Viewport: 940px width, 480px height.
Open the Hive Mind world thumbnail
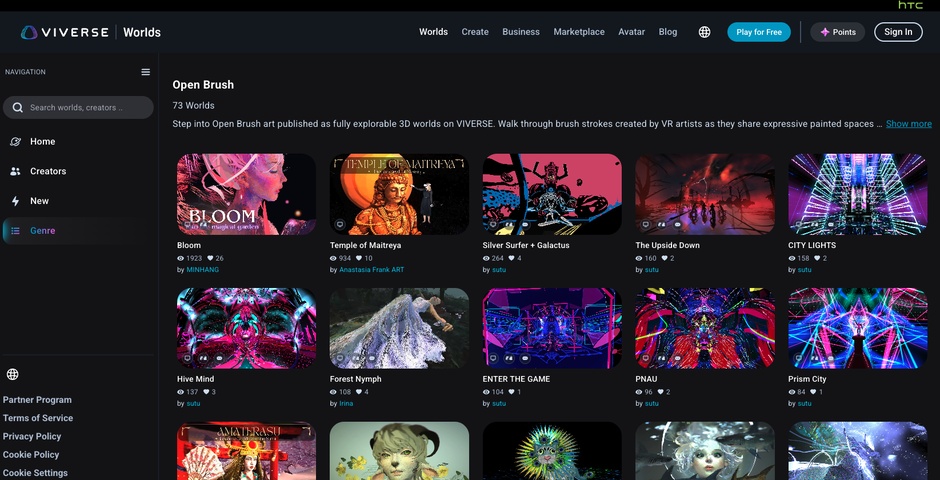pyautogui.click(x=246, y=328)
